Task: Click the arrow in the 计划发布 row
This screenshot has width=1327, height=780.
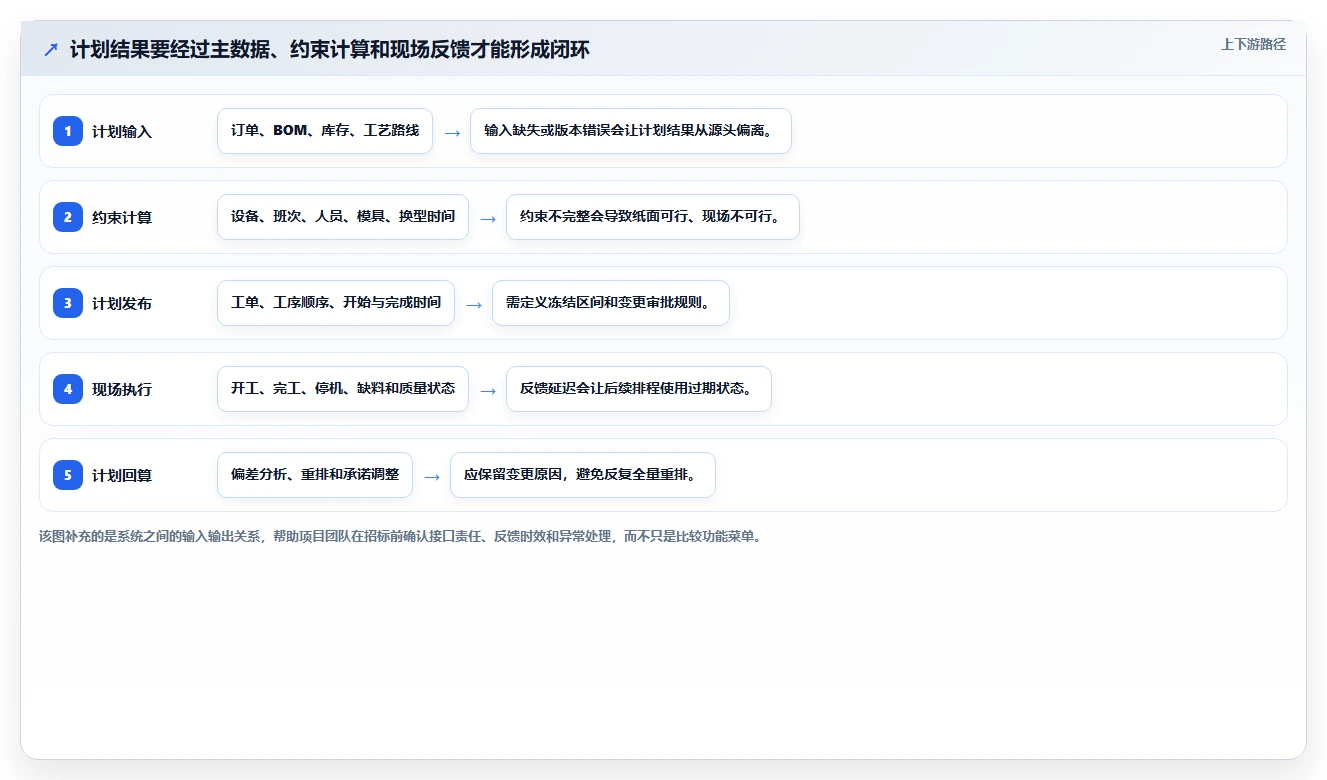Action: coord(474,304)
